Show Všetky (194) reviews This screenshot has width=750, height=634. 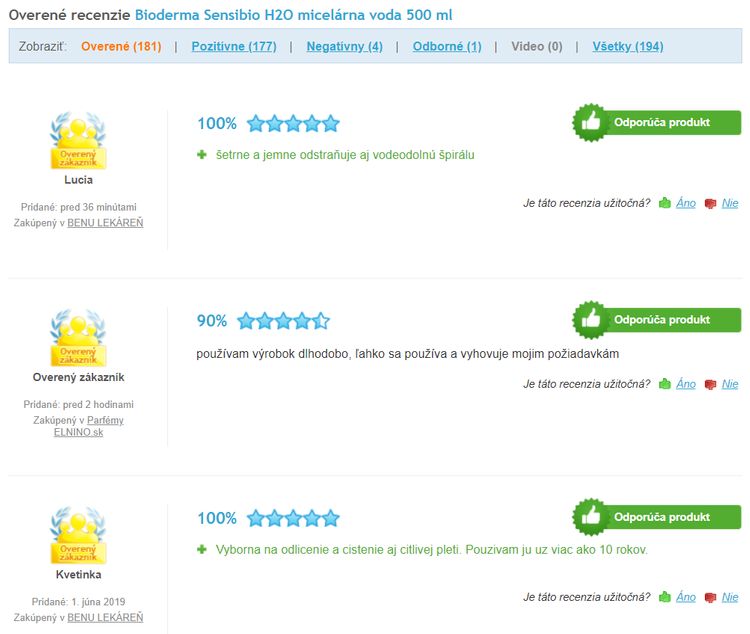point(628,46)
